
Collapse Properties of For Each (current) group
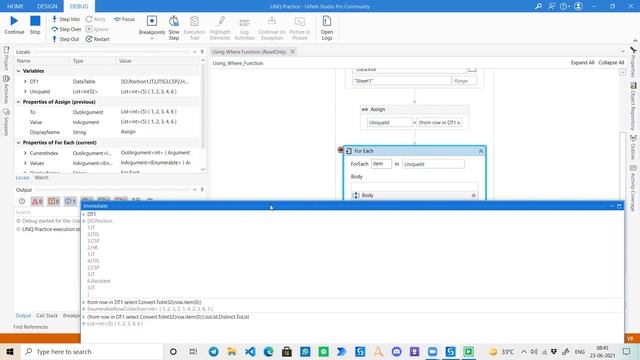point(18,143)
